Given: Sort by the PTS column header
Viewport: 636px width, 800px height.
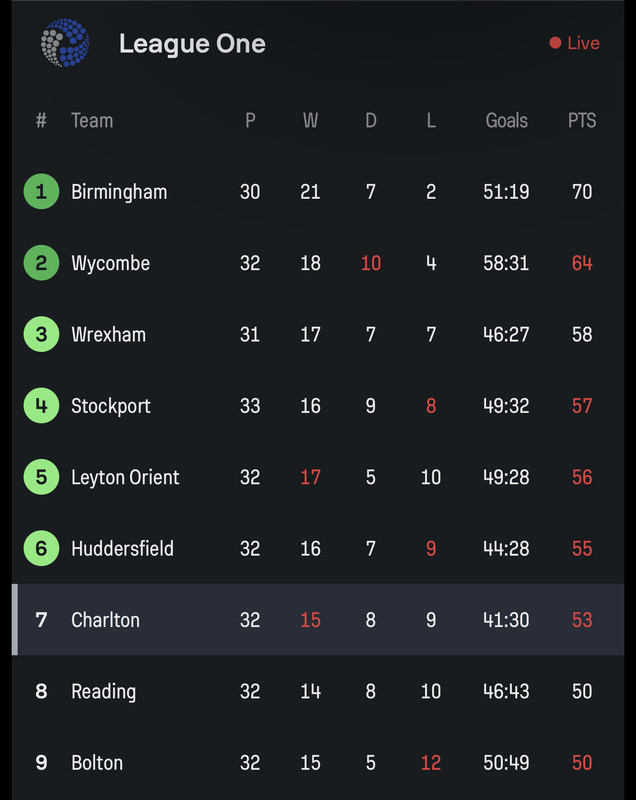Looking at the screenshot, I should [582, 121].
